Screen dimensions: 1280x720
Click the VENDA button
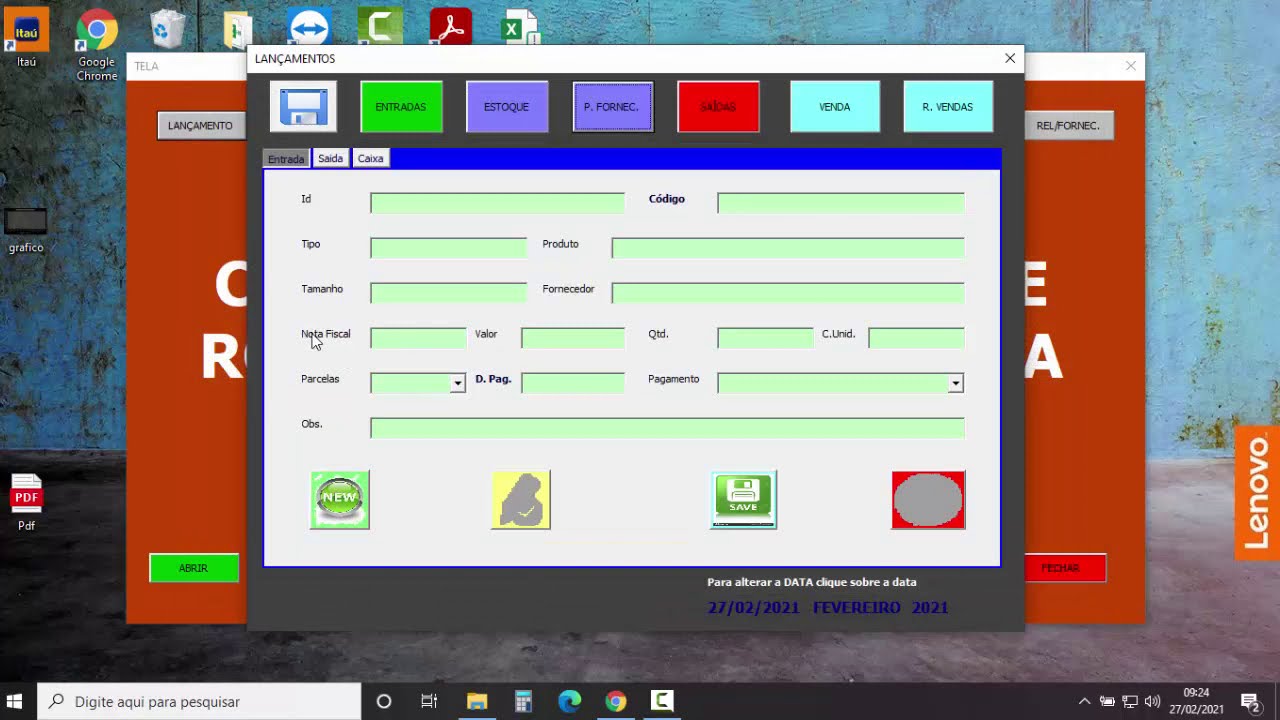pyautogui.click(x=835, y=107)
